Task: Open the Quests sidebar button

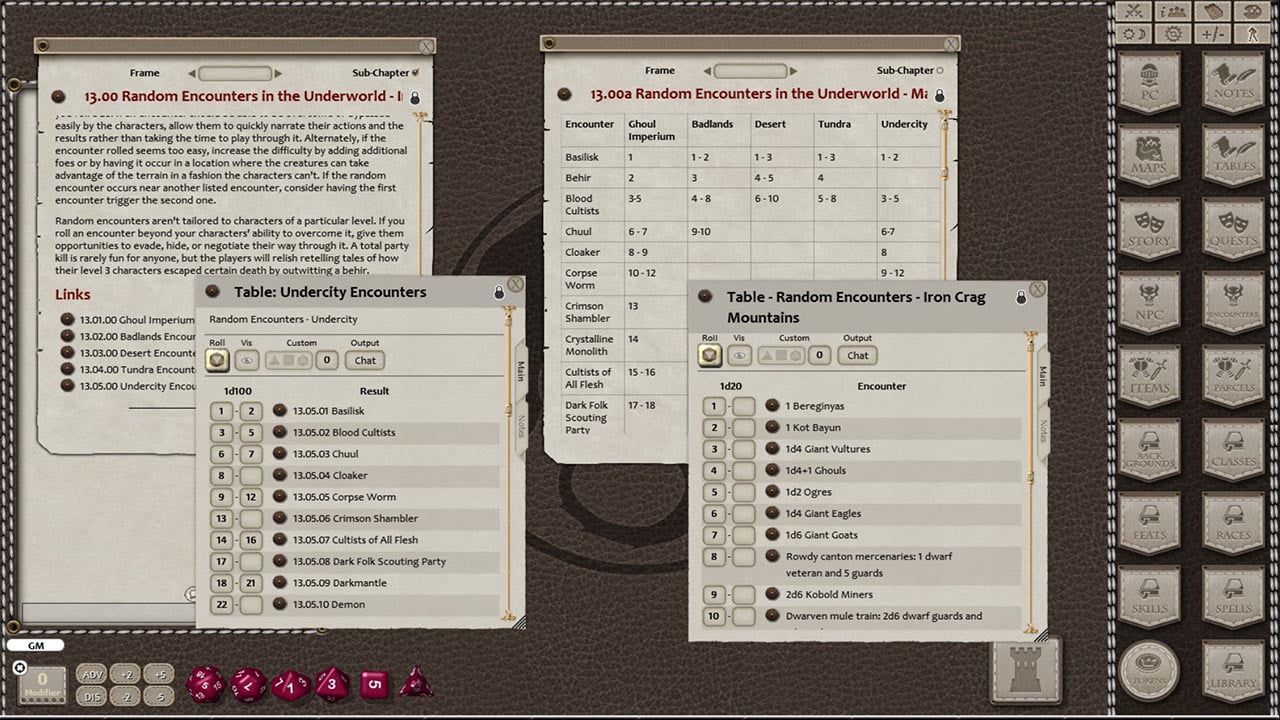Action: point(1233,230)
